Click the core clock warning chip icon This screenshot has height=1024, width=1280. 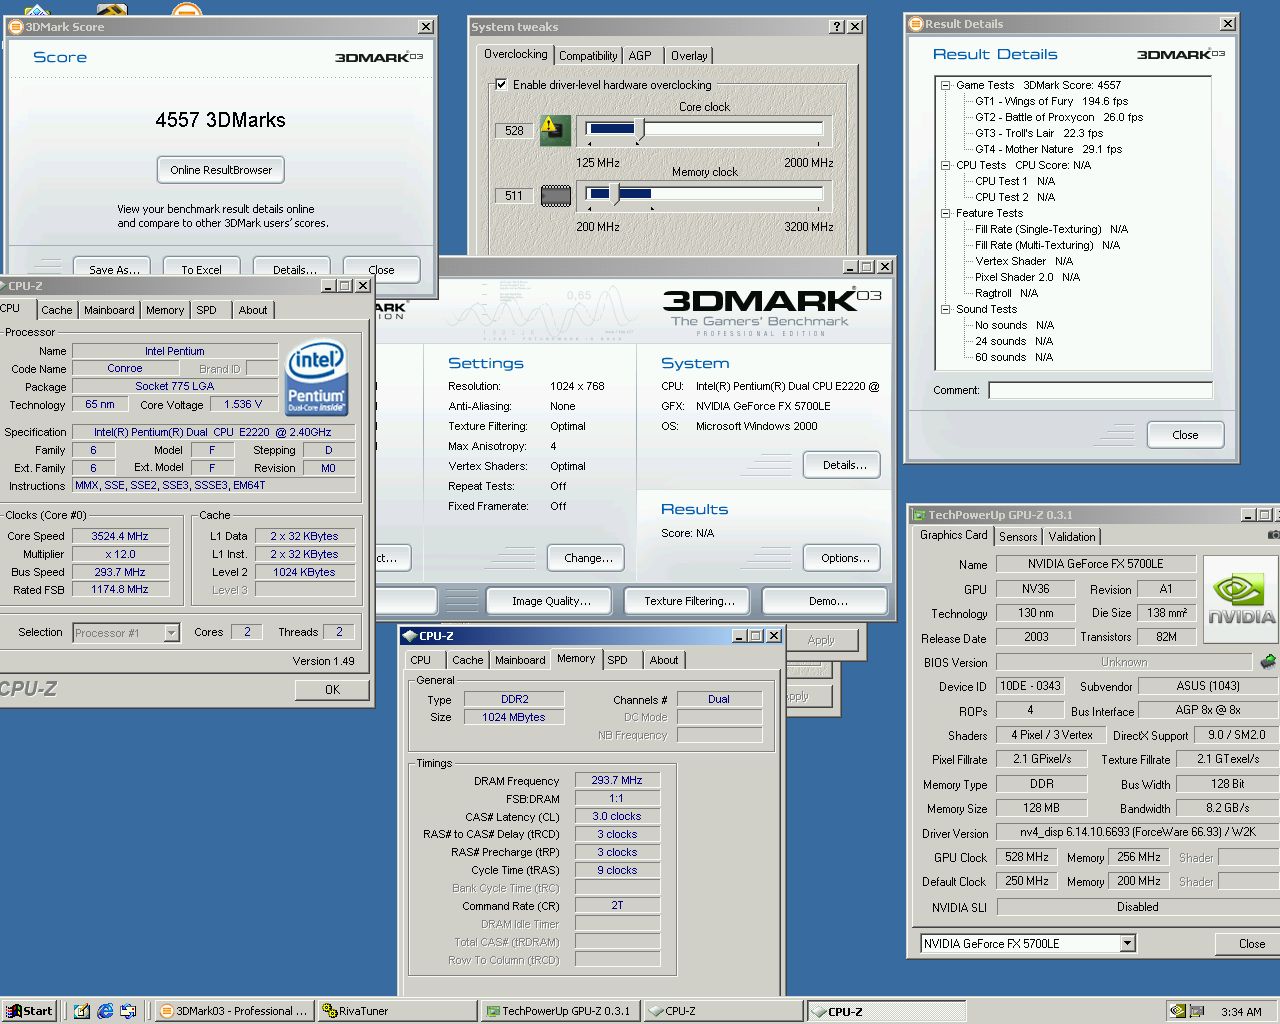[555, 130]
